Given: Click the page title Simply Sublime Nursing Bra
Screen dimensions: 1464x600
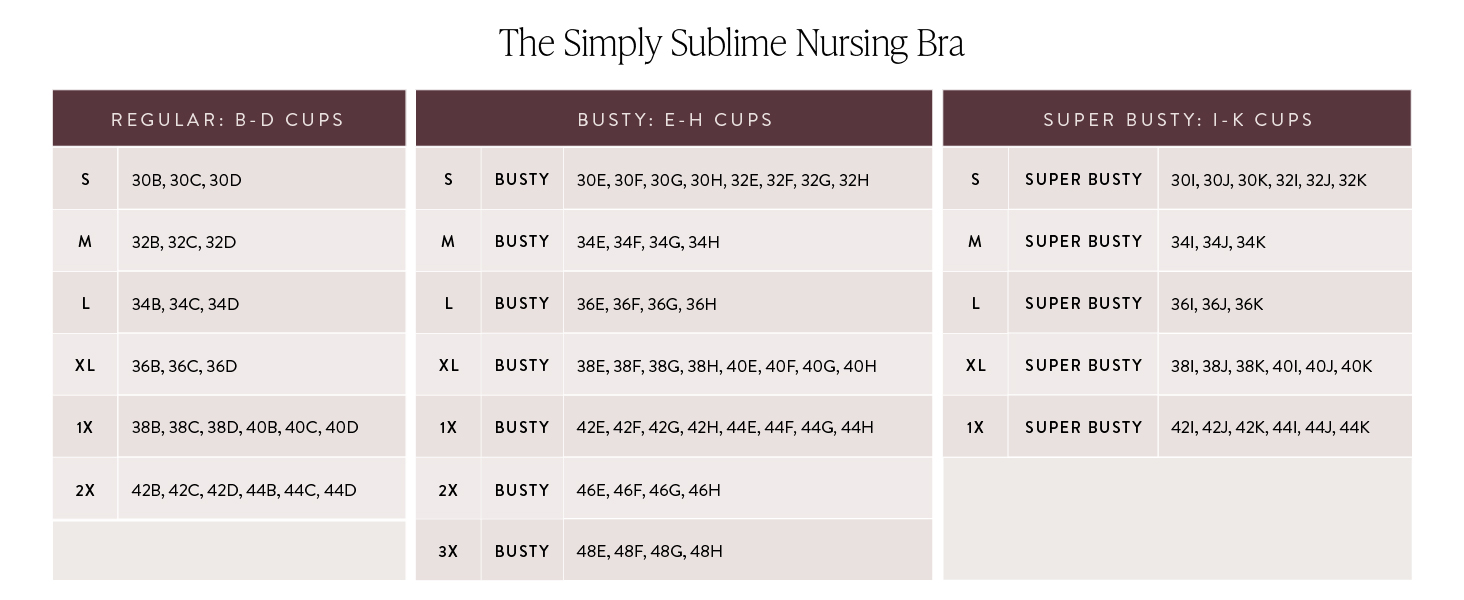Looking at the screenshot, I should pyautogui.click(x=731, y=44).
